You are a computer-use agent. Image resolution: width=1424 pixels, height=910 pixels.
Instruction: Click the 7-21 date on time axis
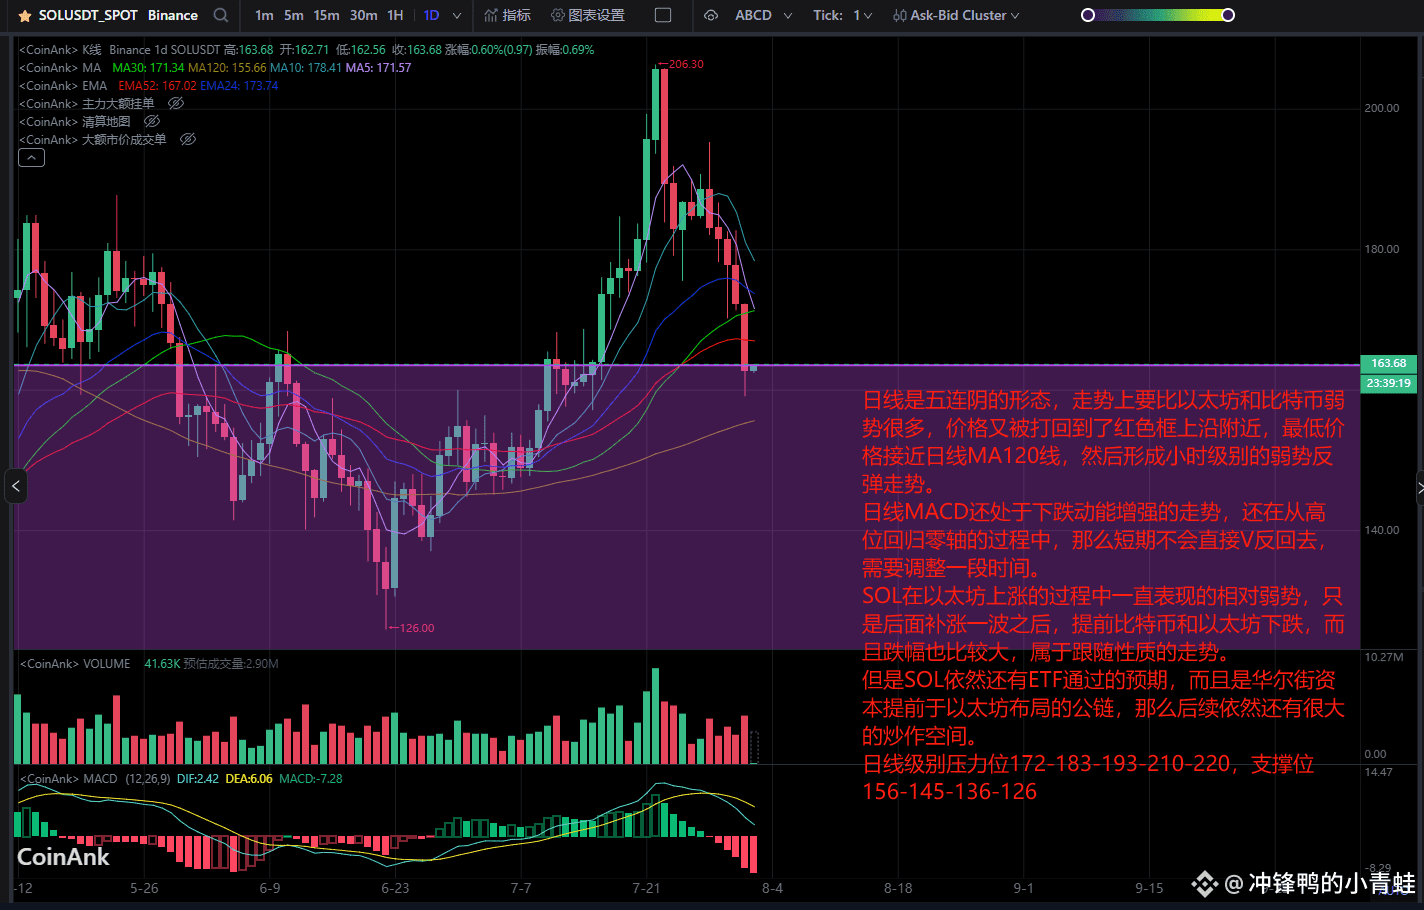pos(646,888)
